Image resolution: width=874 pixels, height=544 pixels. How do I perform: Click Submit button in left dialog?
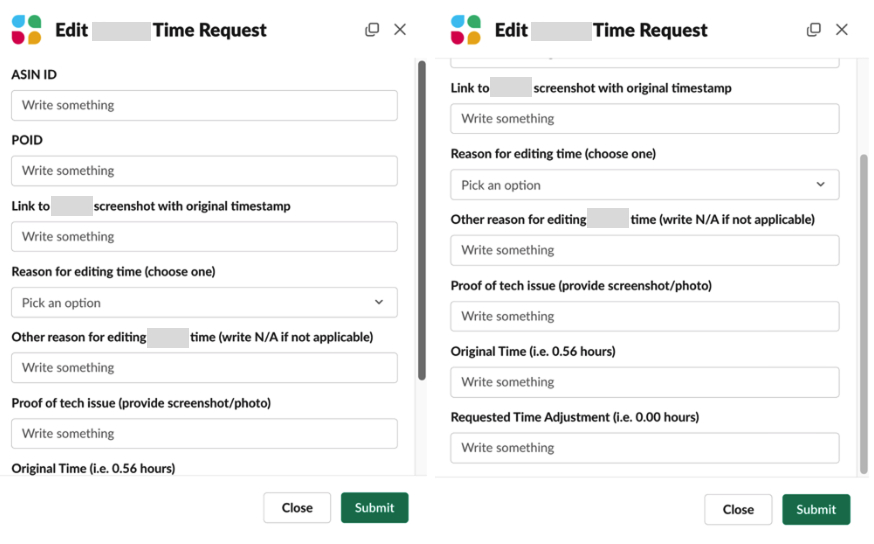375,507
